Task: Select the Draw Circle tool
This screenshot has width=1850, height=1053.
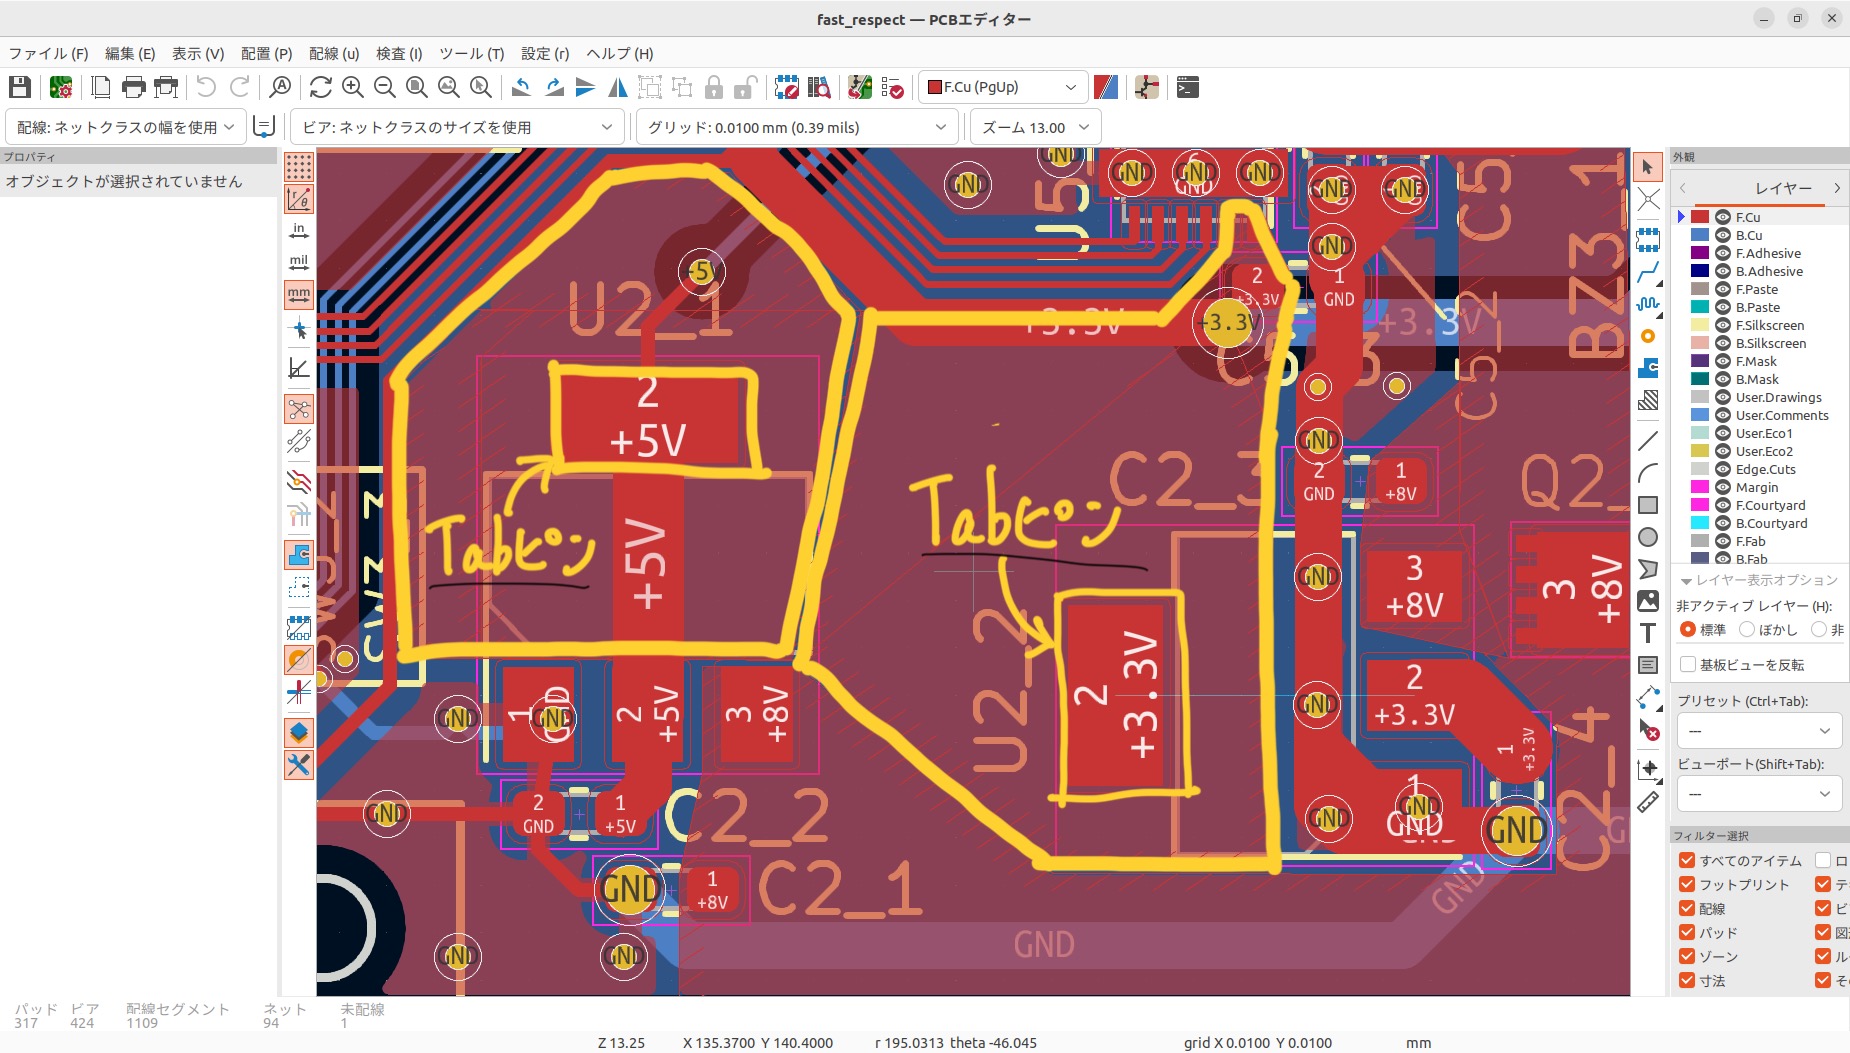Action: tap(1648, 537)
